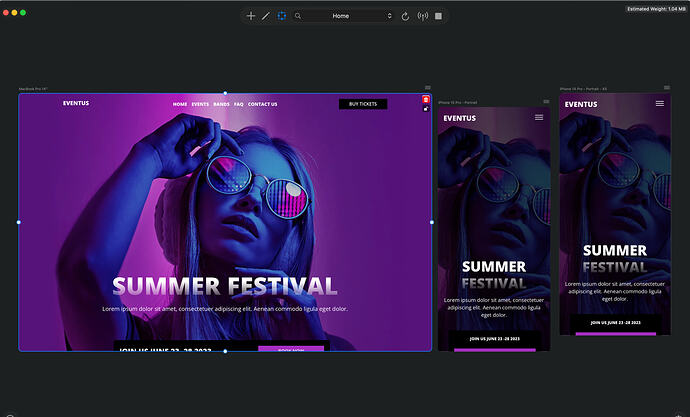690x417 pixels.
Task: Click the BUY TICKETS button
Action: (363, 104)
